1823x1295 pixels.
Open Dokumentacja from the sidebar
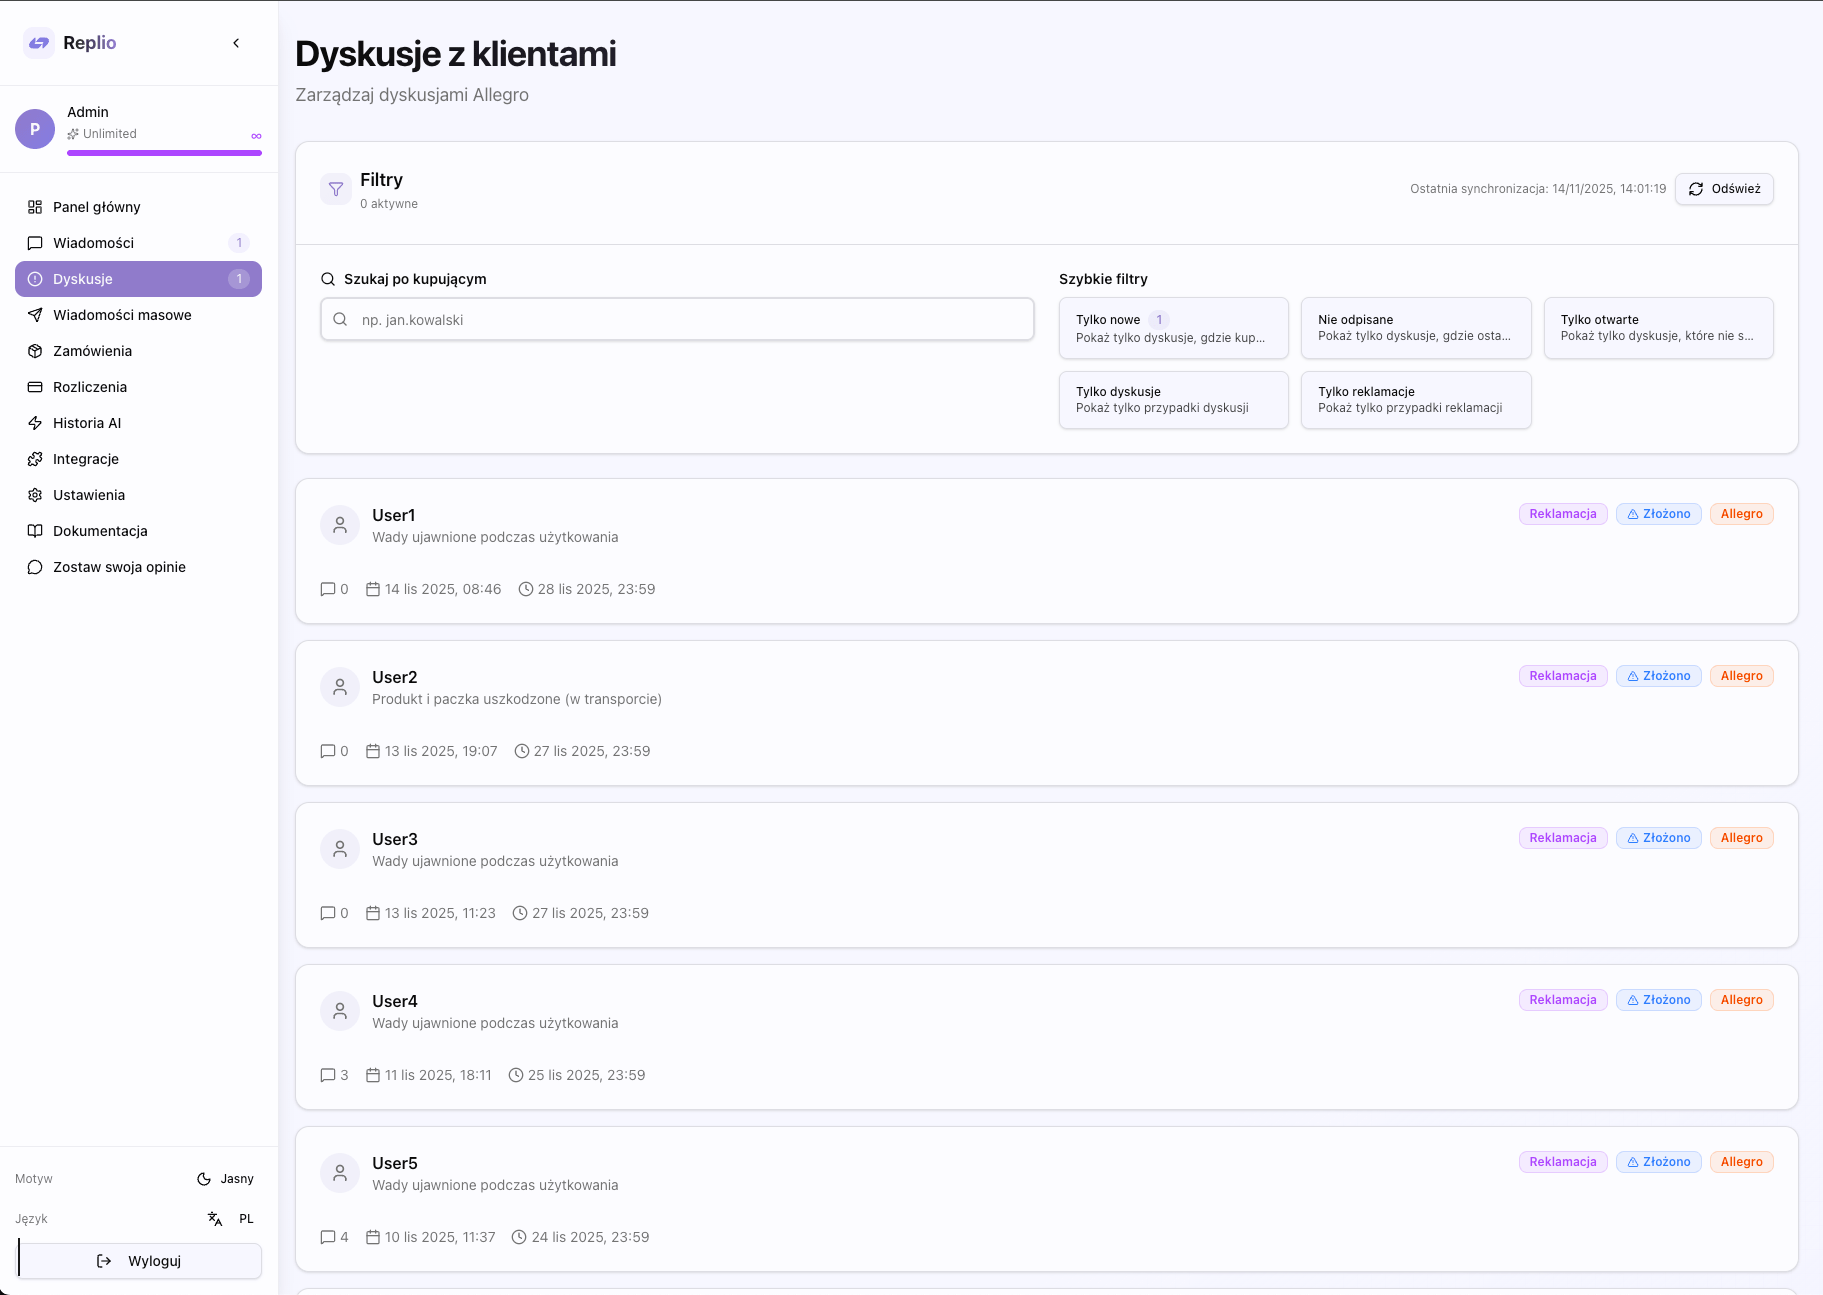100,531
